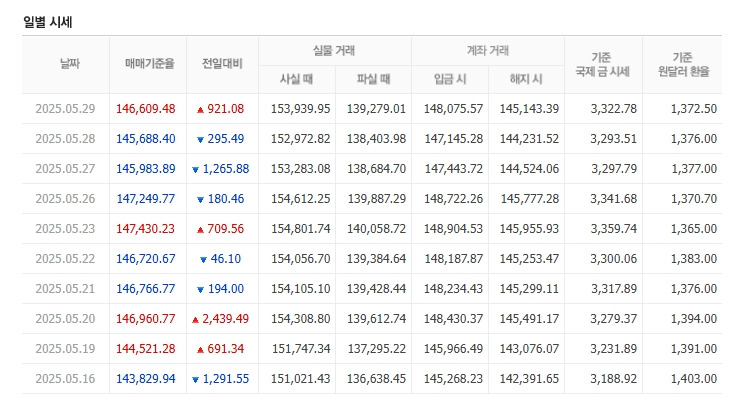Click the red up arrow beside 921.08

coord(201,110)
